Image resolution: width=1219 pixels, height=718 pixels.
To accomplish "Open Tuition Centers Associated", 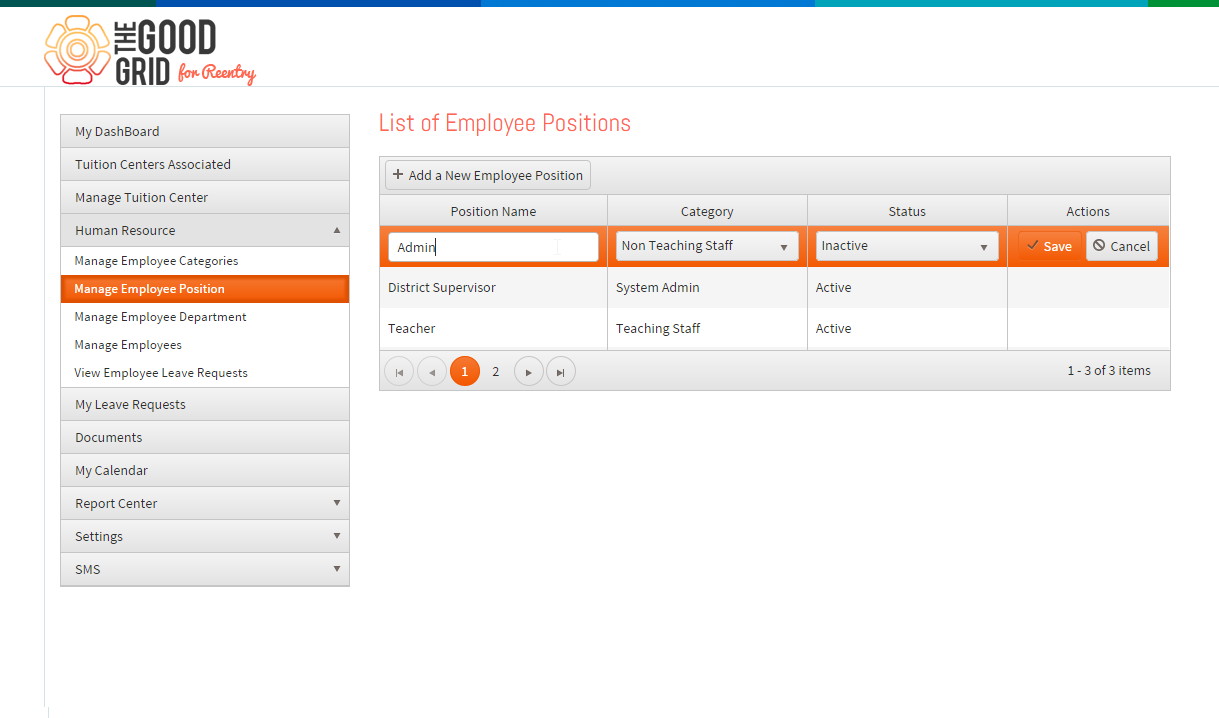I will click(x=205, y=164).
